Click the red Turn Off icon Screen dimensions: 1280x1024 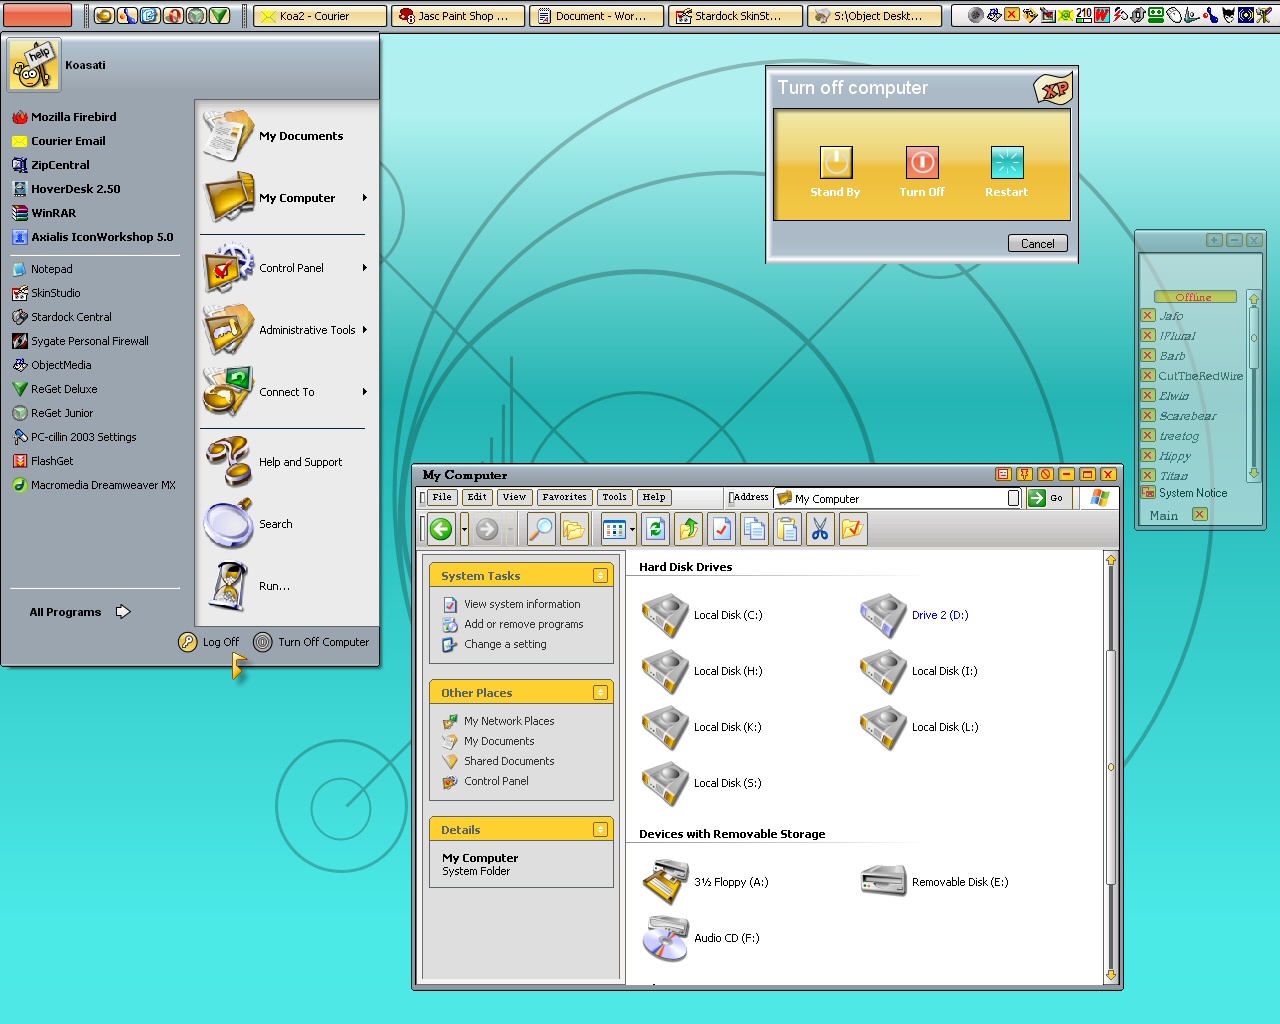(x=922, y=162)
